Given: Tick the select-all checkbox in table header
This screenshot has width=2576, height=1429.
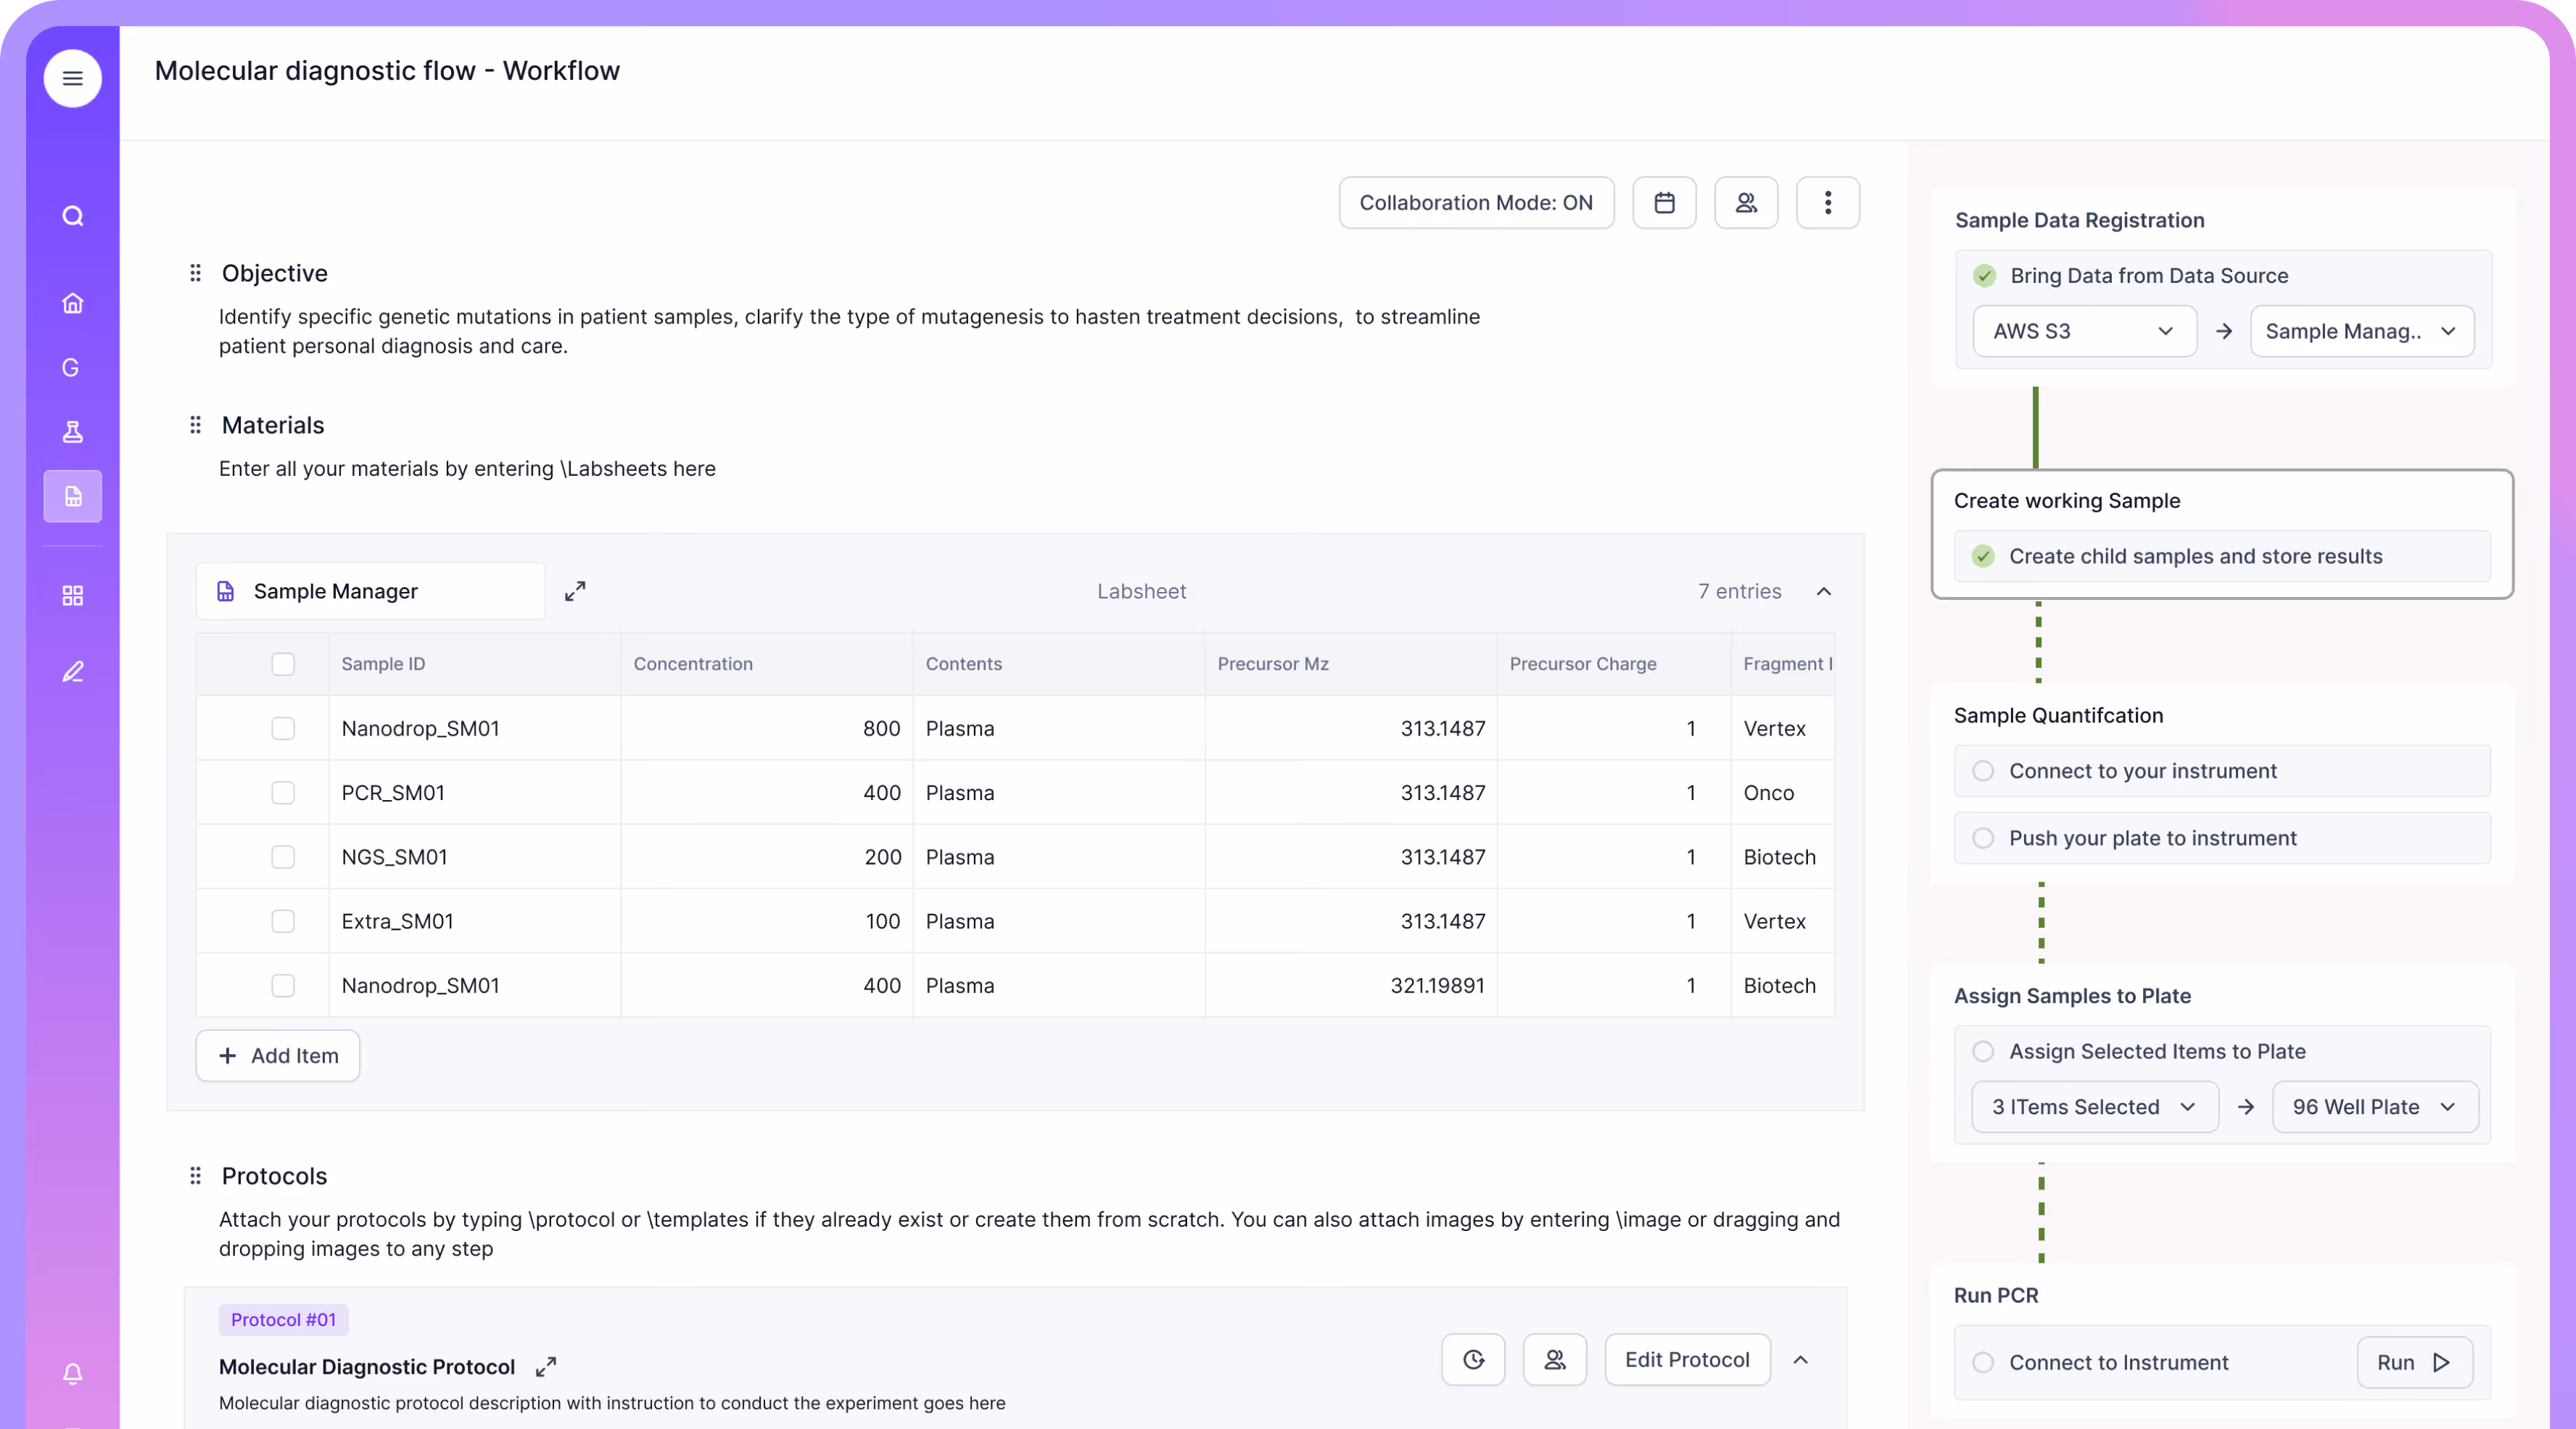Looking at the screenshot, I should pyautogui.click(x=283, y=664).
